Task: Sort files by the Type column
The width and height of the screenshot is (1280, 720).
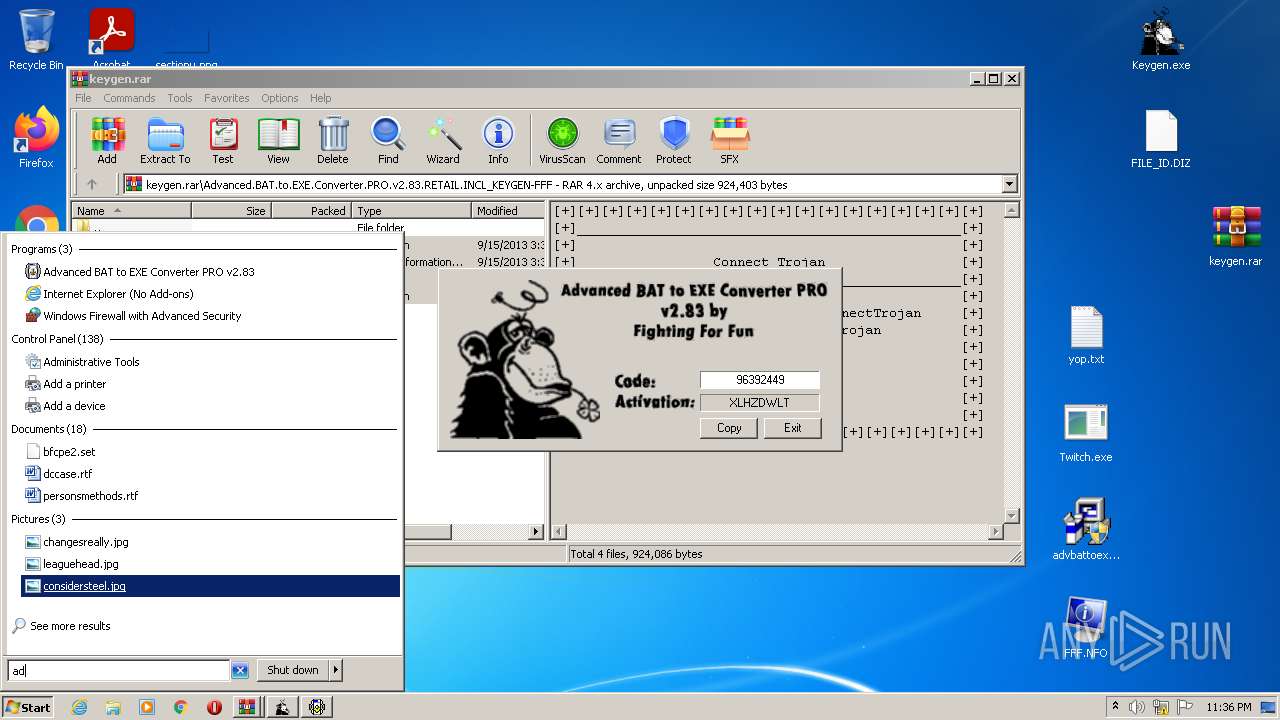Action: [x=411, y=211]
